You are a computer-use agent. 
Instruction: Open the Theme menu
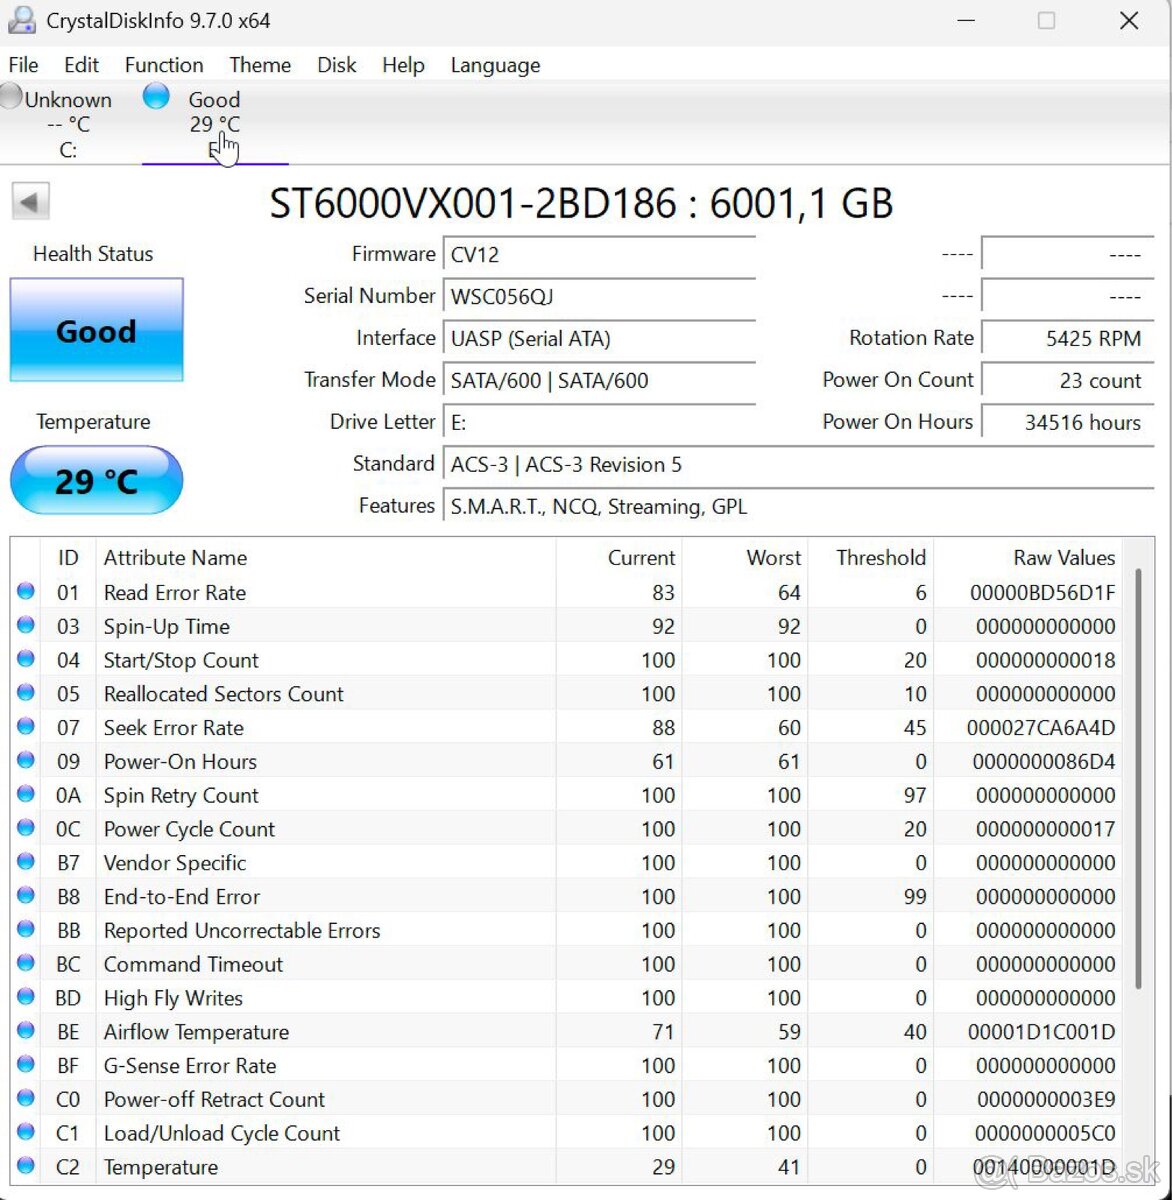tap(259, 64)
